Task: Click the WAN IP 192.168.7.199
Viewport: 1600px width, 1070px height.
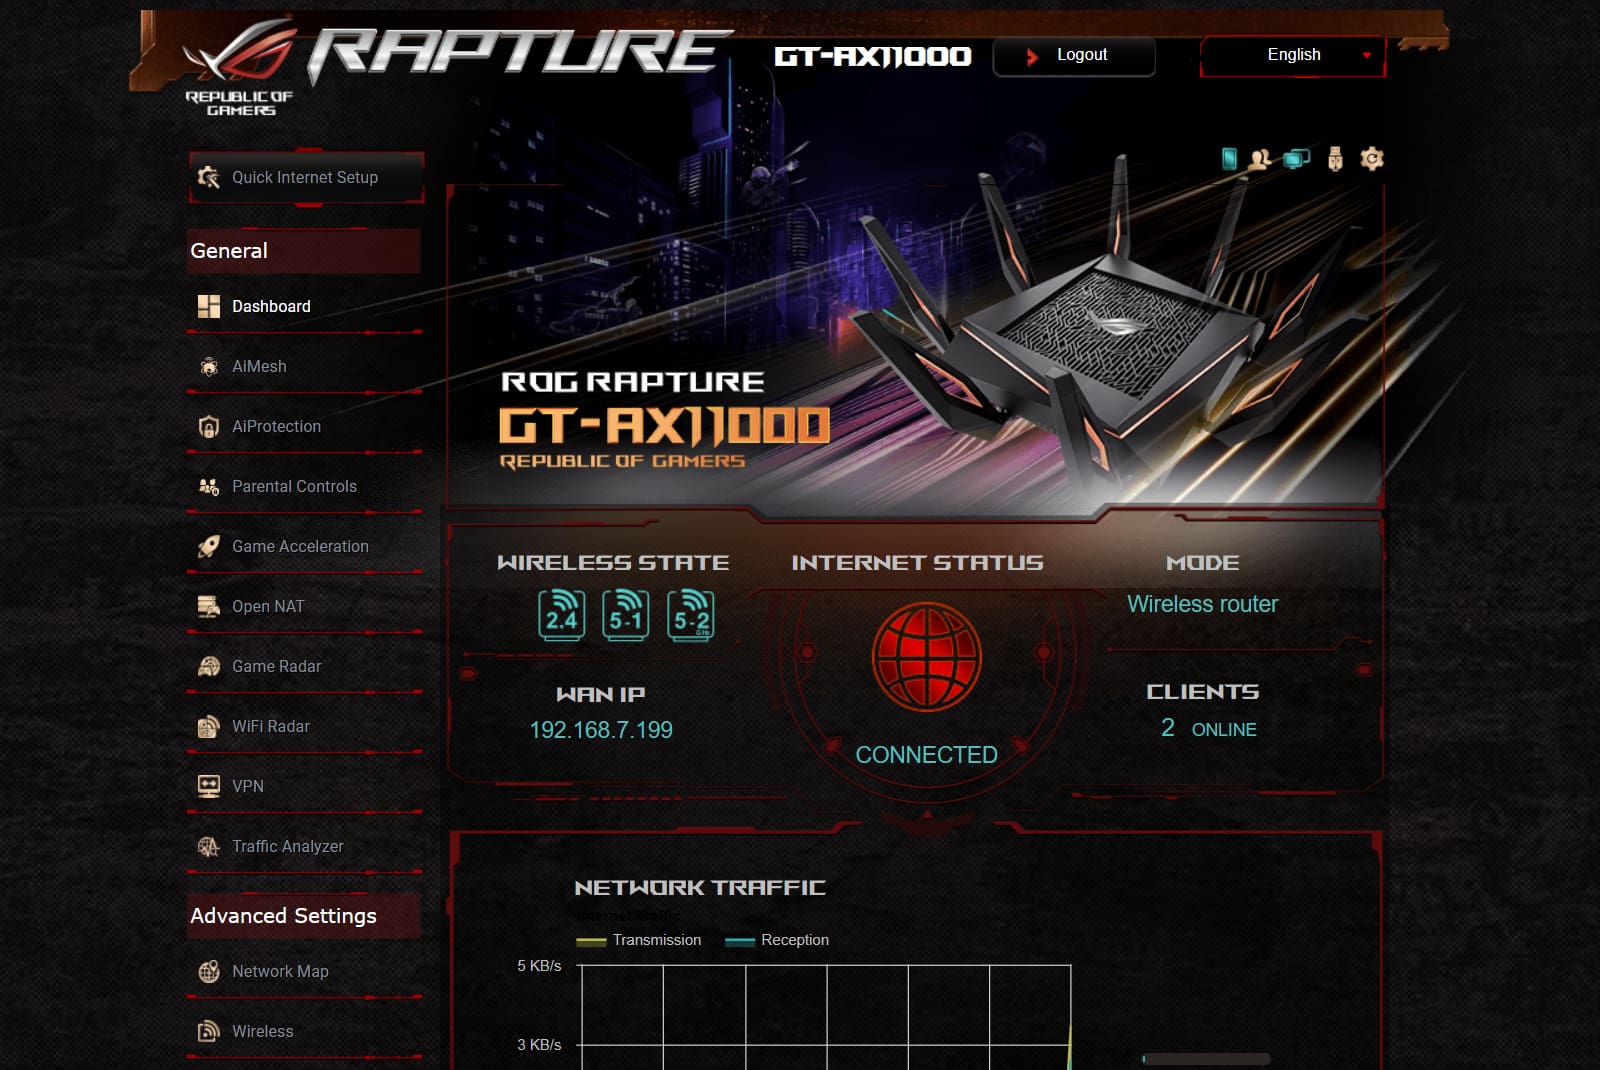Action: 601,730
